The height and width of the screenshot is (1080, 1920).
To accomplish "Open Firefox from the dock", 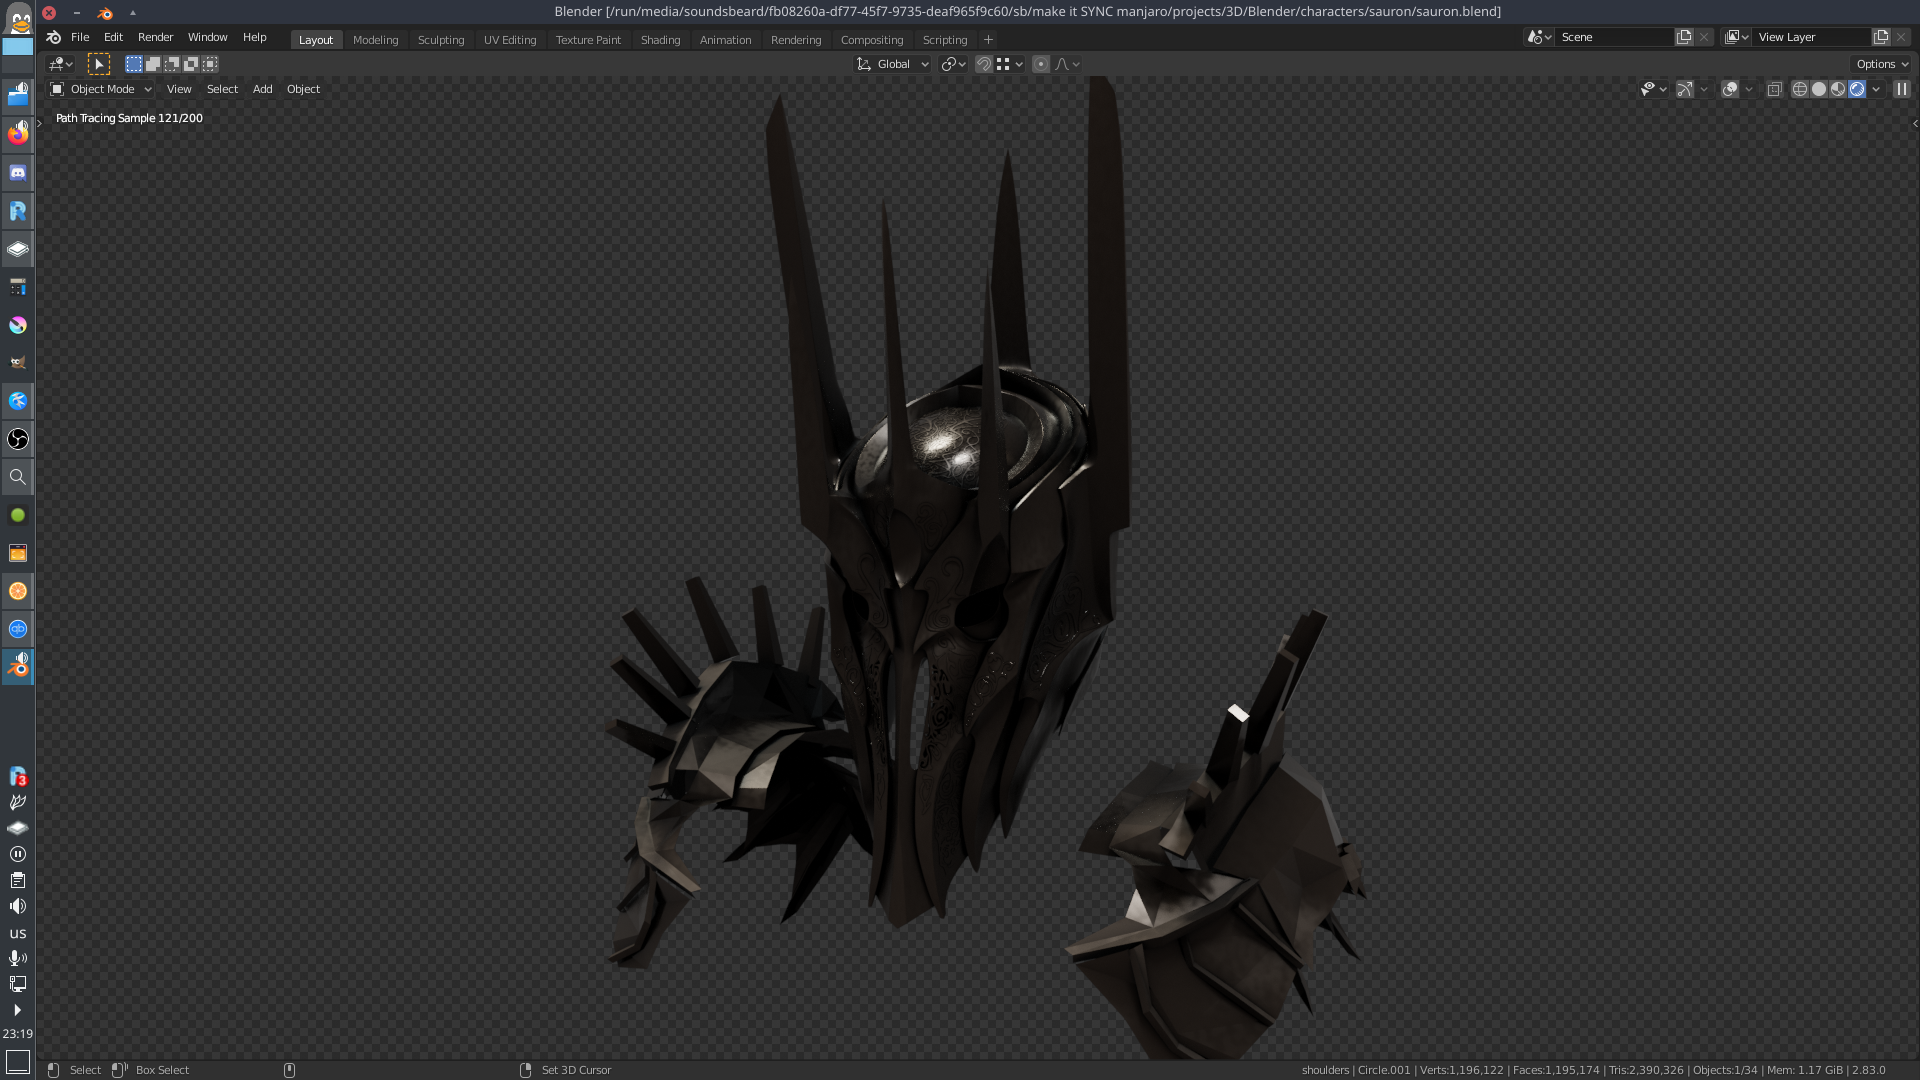I will coord(18,134).
